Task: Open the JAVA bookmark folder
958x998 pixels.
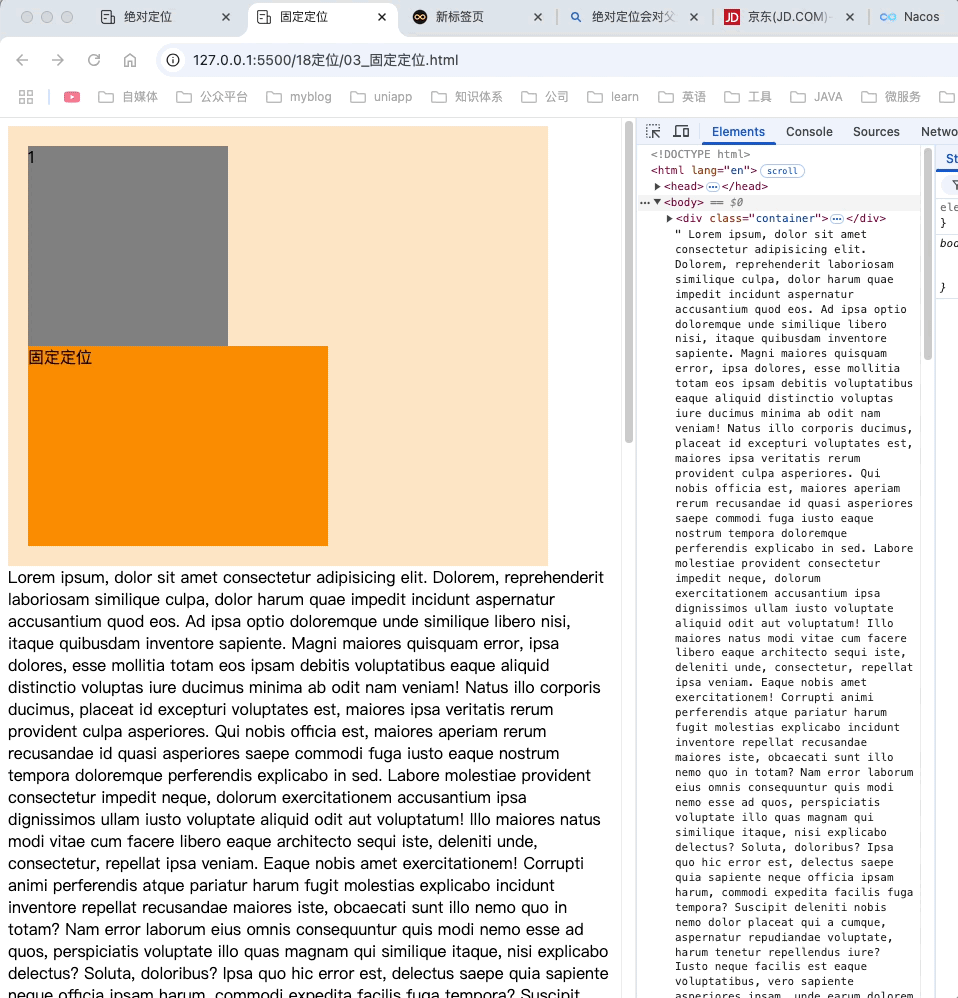Action: tap(816, 97)
